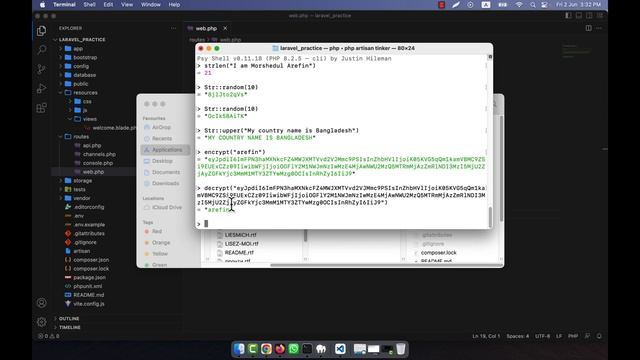Open the Search view in activity bar
This screenshot has width=640, height=360.
(x=41, y=50)
